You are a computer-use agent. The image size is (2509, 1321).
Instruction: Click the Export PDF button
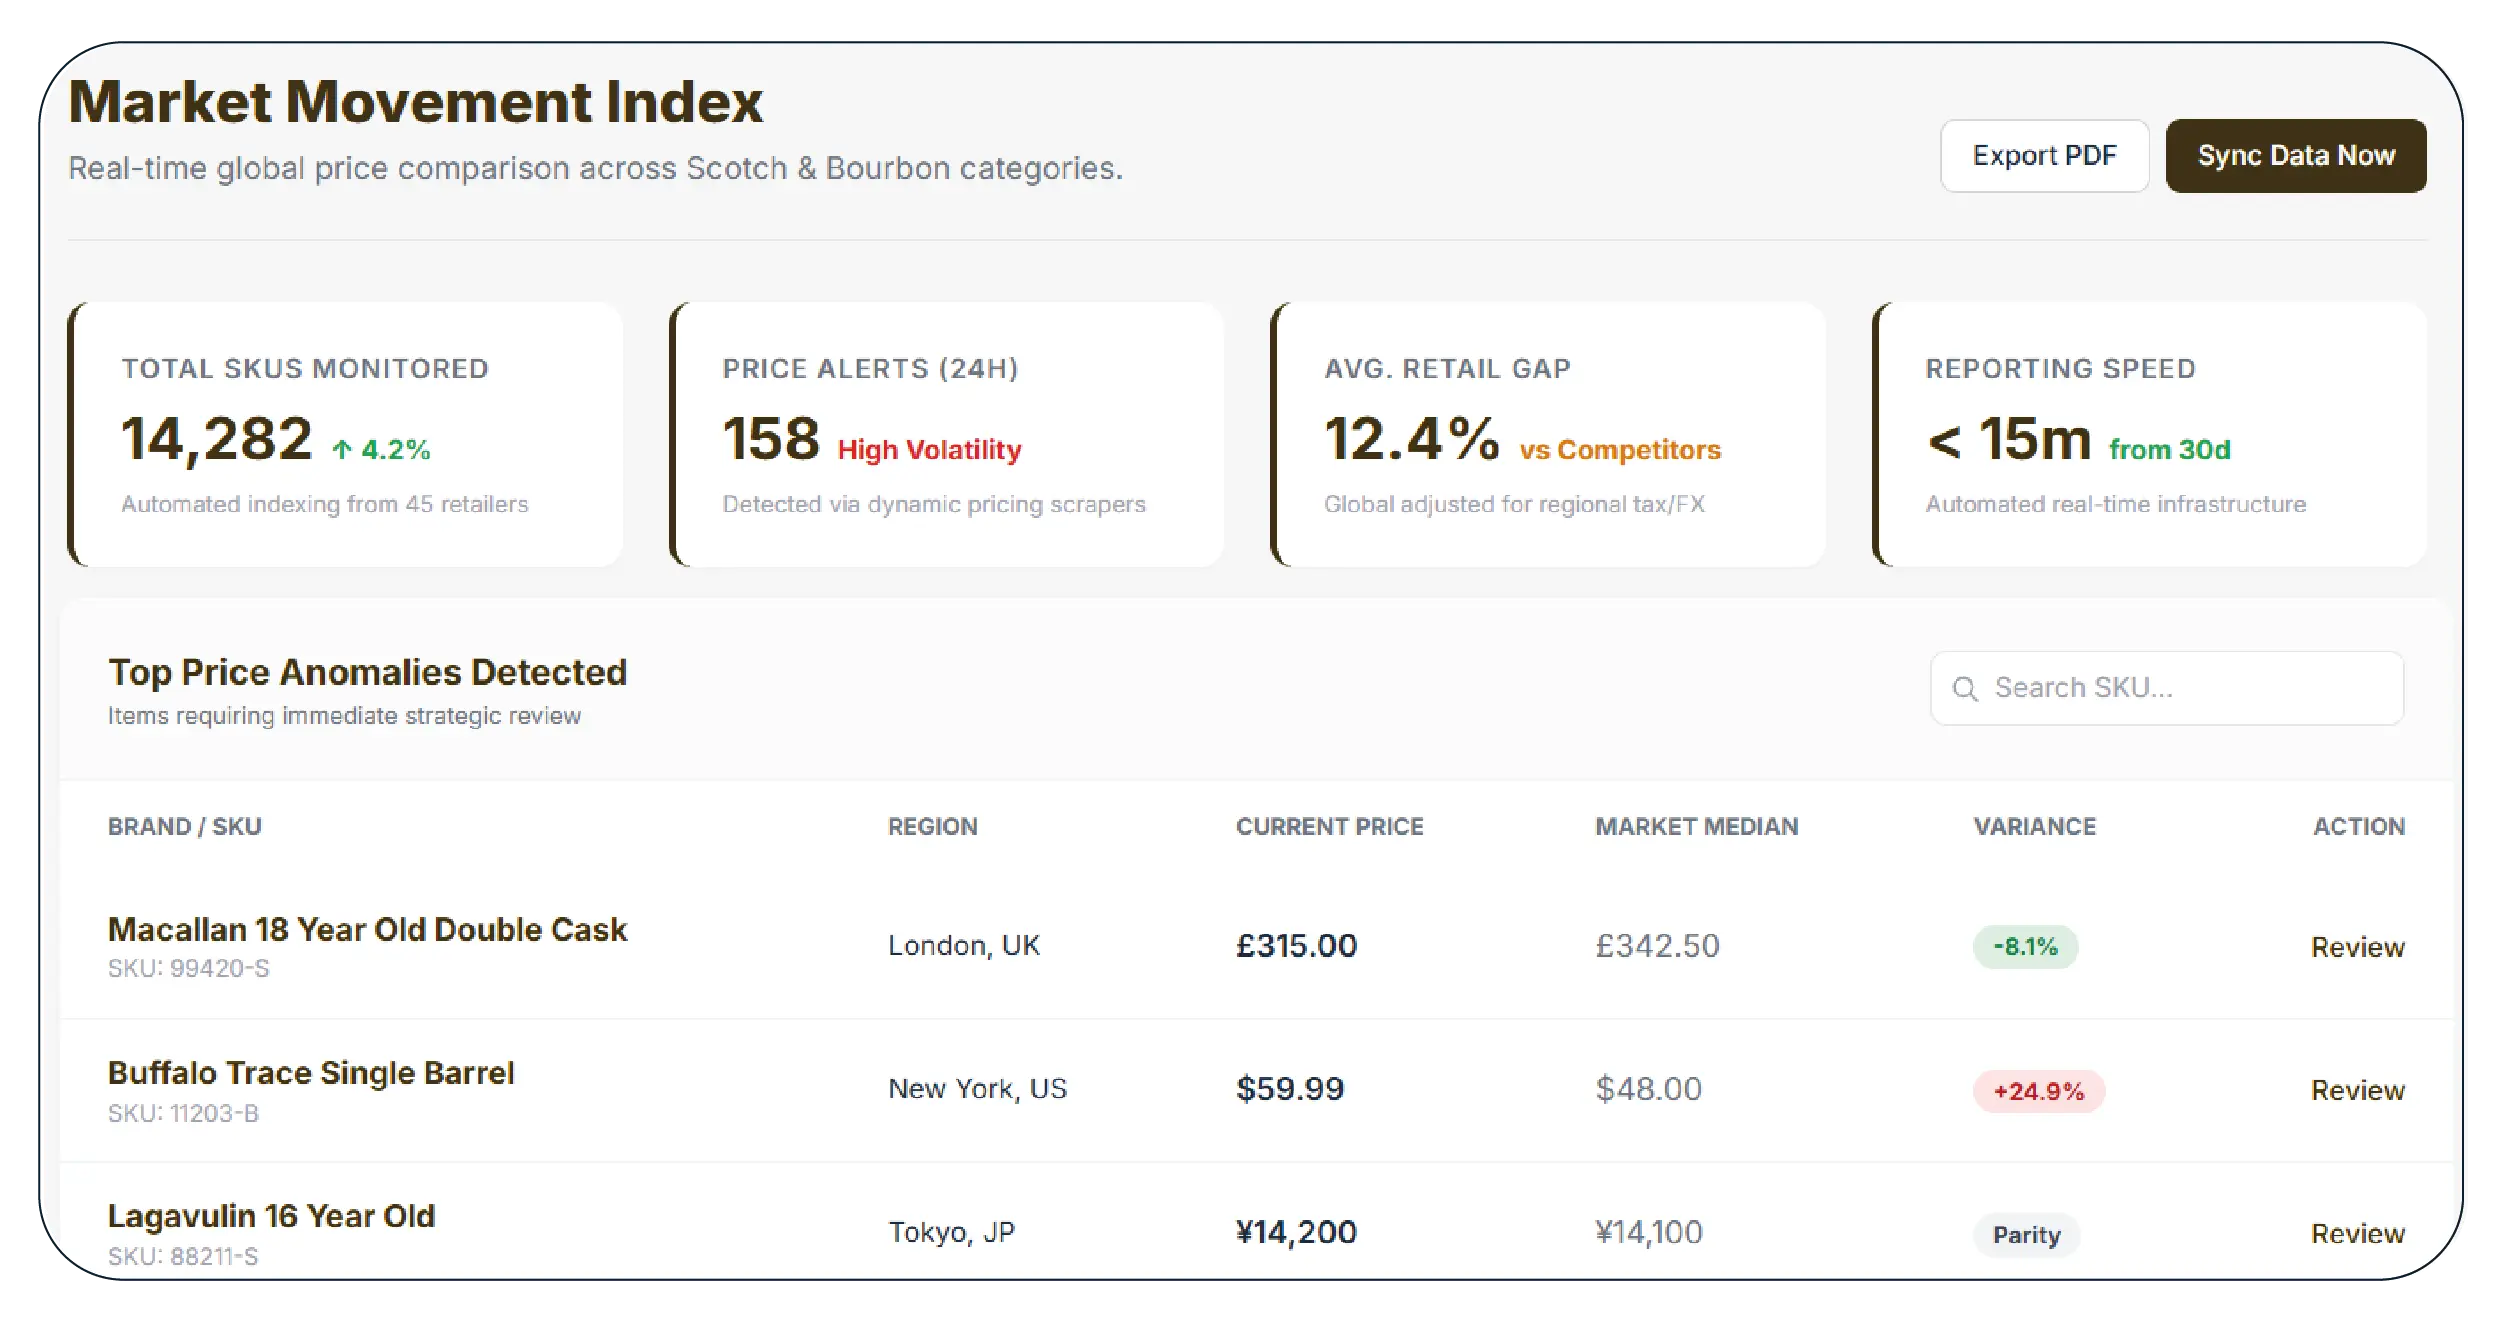2044,156
